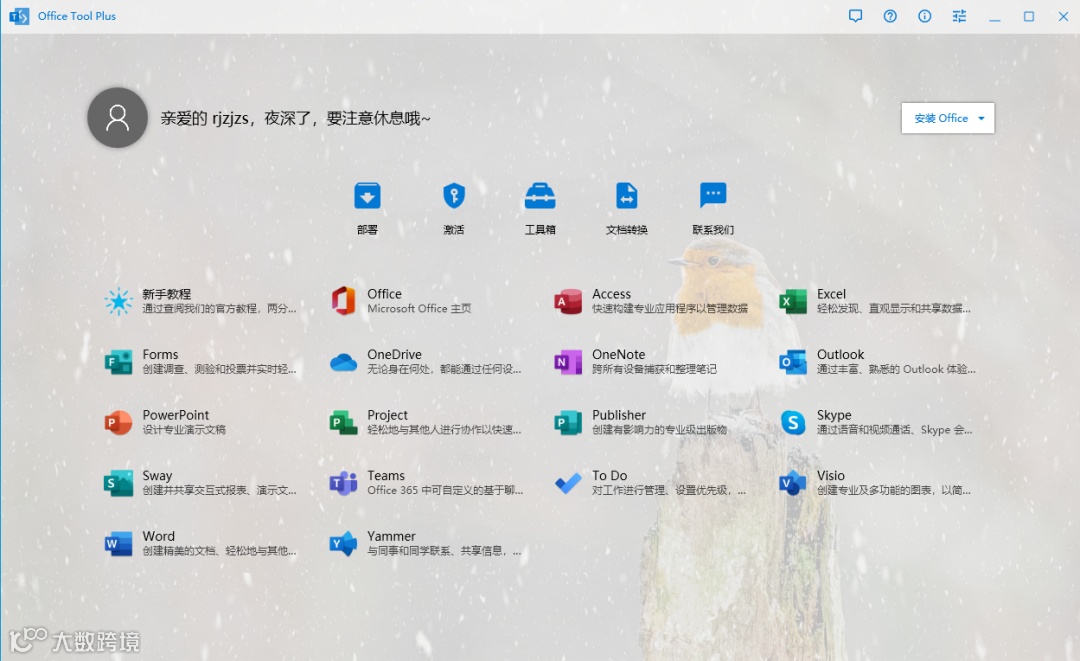Click the To Do checkmark icon
The width and height of the screenshot is (1080, 661).
(568, 483)
